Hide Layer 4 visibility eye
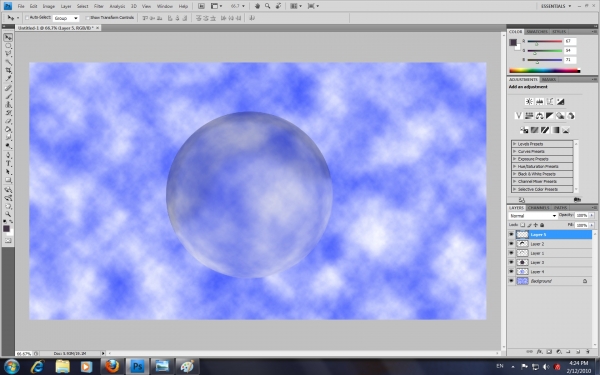 pyautogui.click(x=511, y=271)
